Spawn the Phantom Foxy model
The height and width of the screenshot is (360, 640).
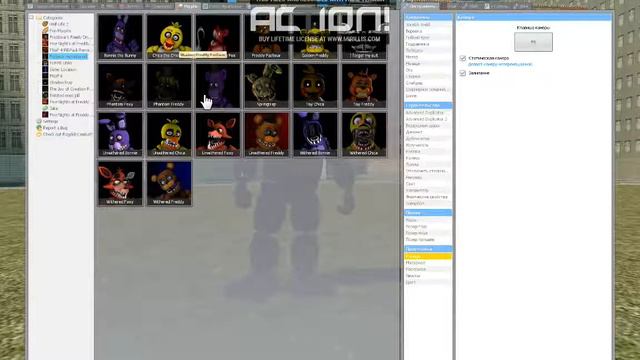[120, 85]
